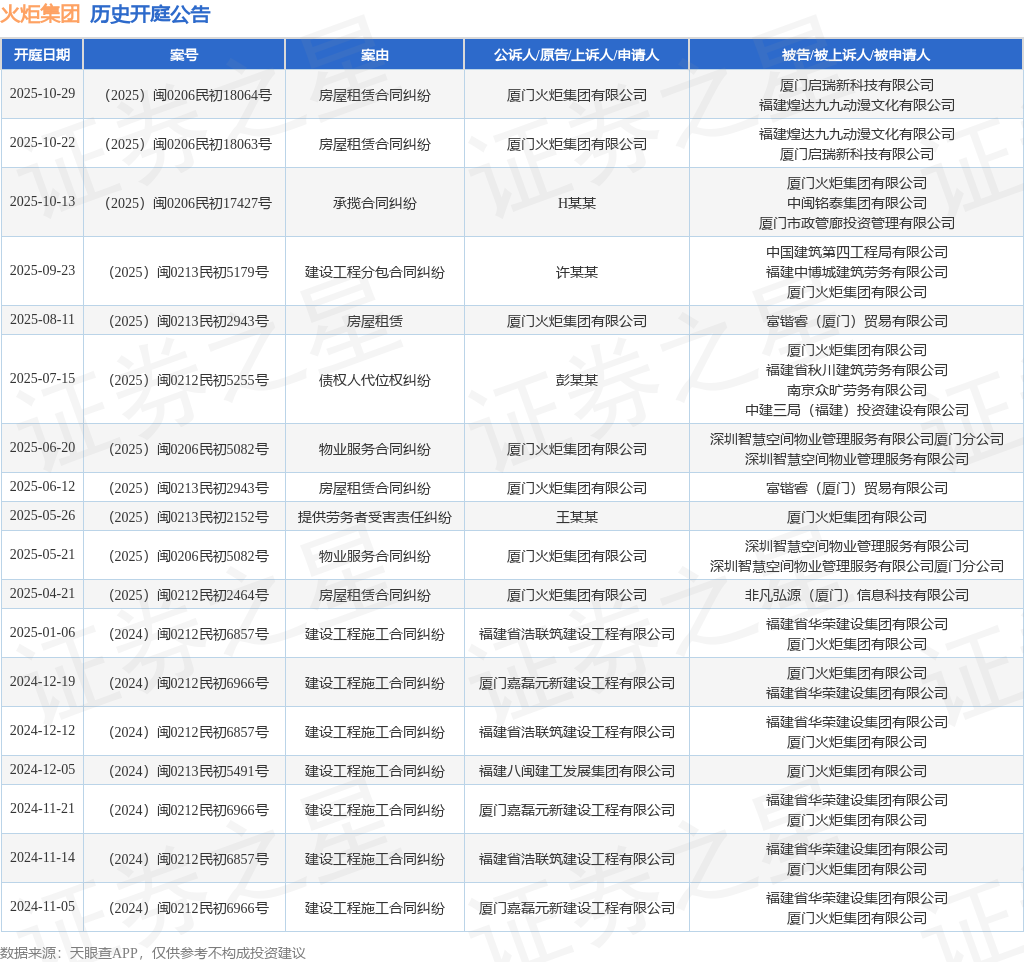Viewport: 1024px width, 962px height.
Task: Select case number 闽0206民初18064号
Action: 188,95
